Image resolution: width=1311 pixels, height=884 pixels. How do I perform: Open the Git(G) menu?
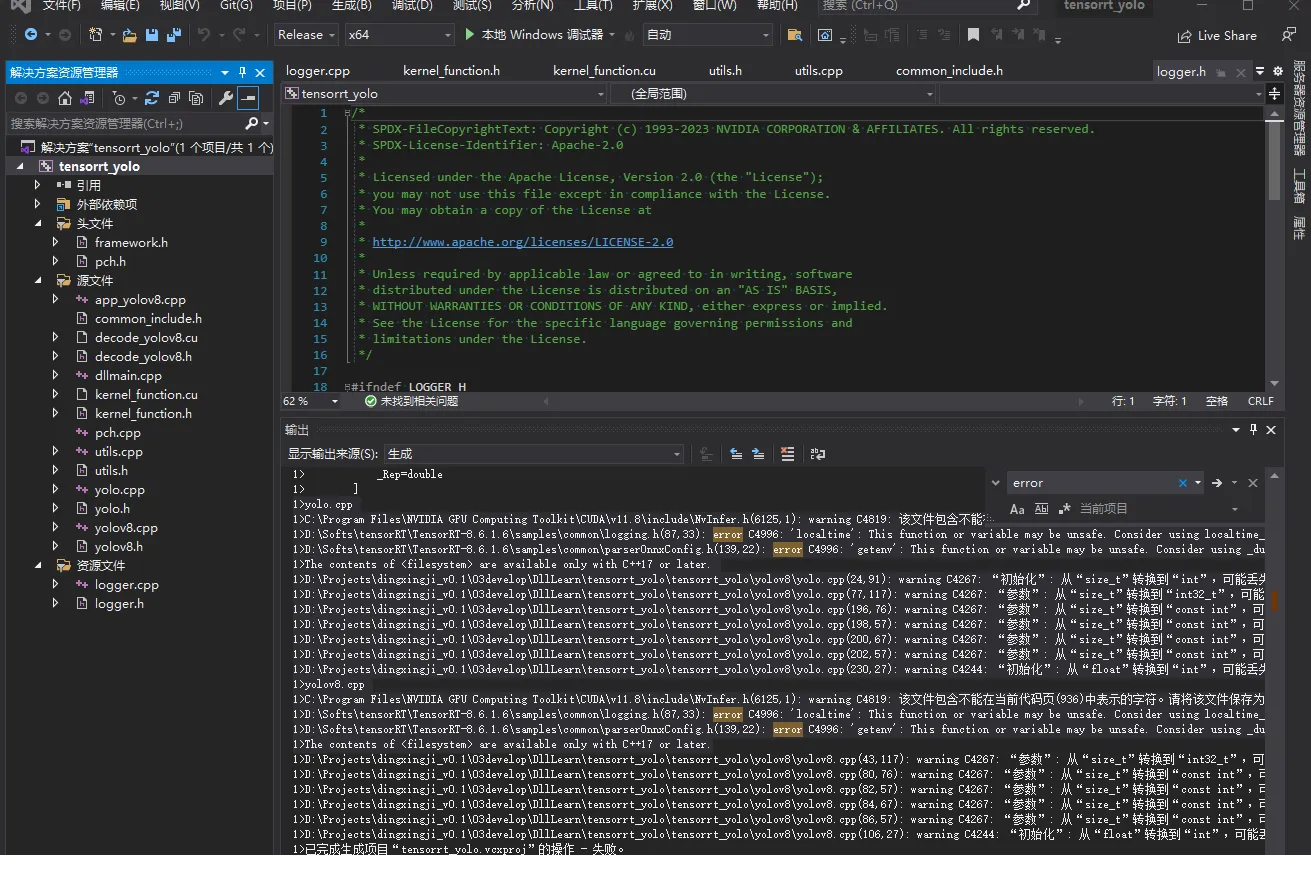point(236,5)
